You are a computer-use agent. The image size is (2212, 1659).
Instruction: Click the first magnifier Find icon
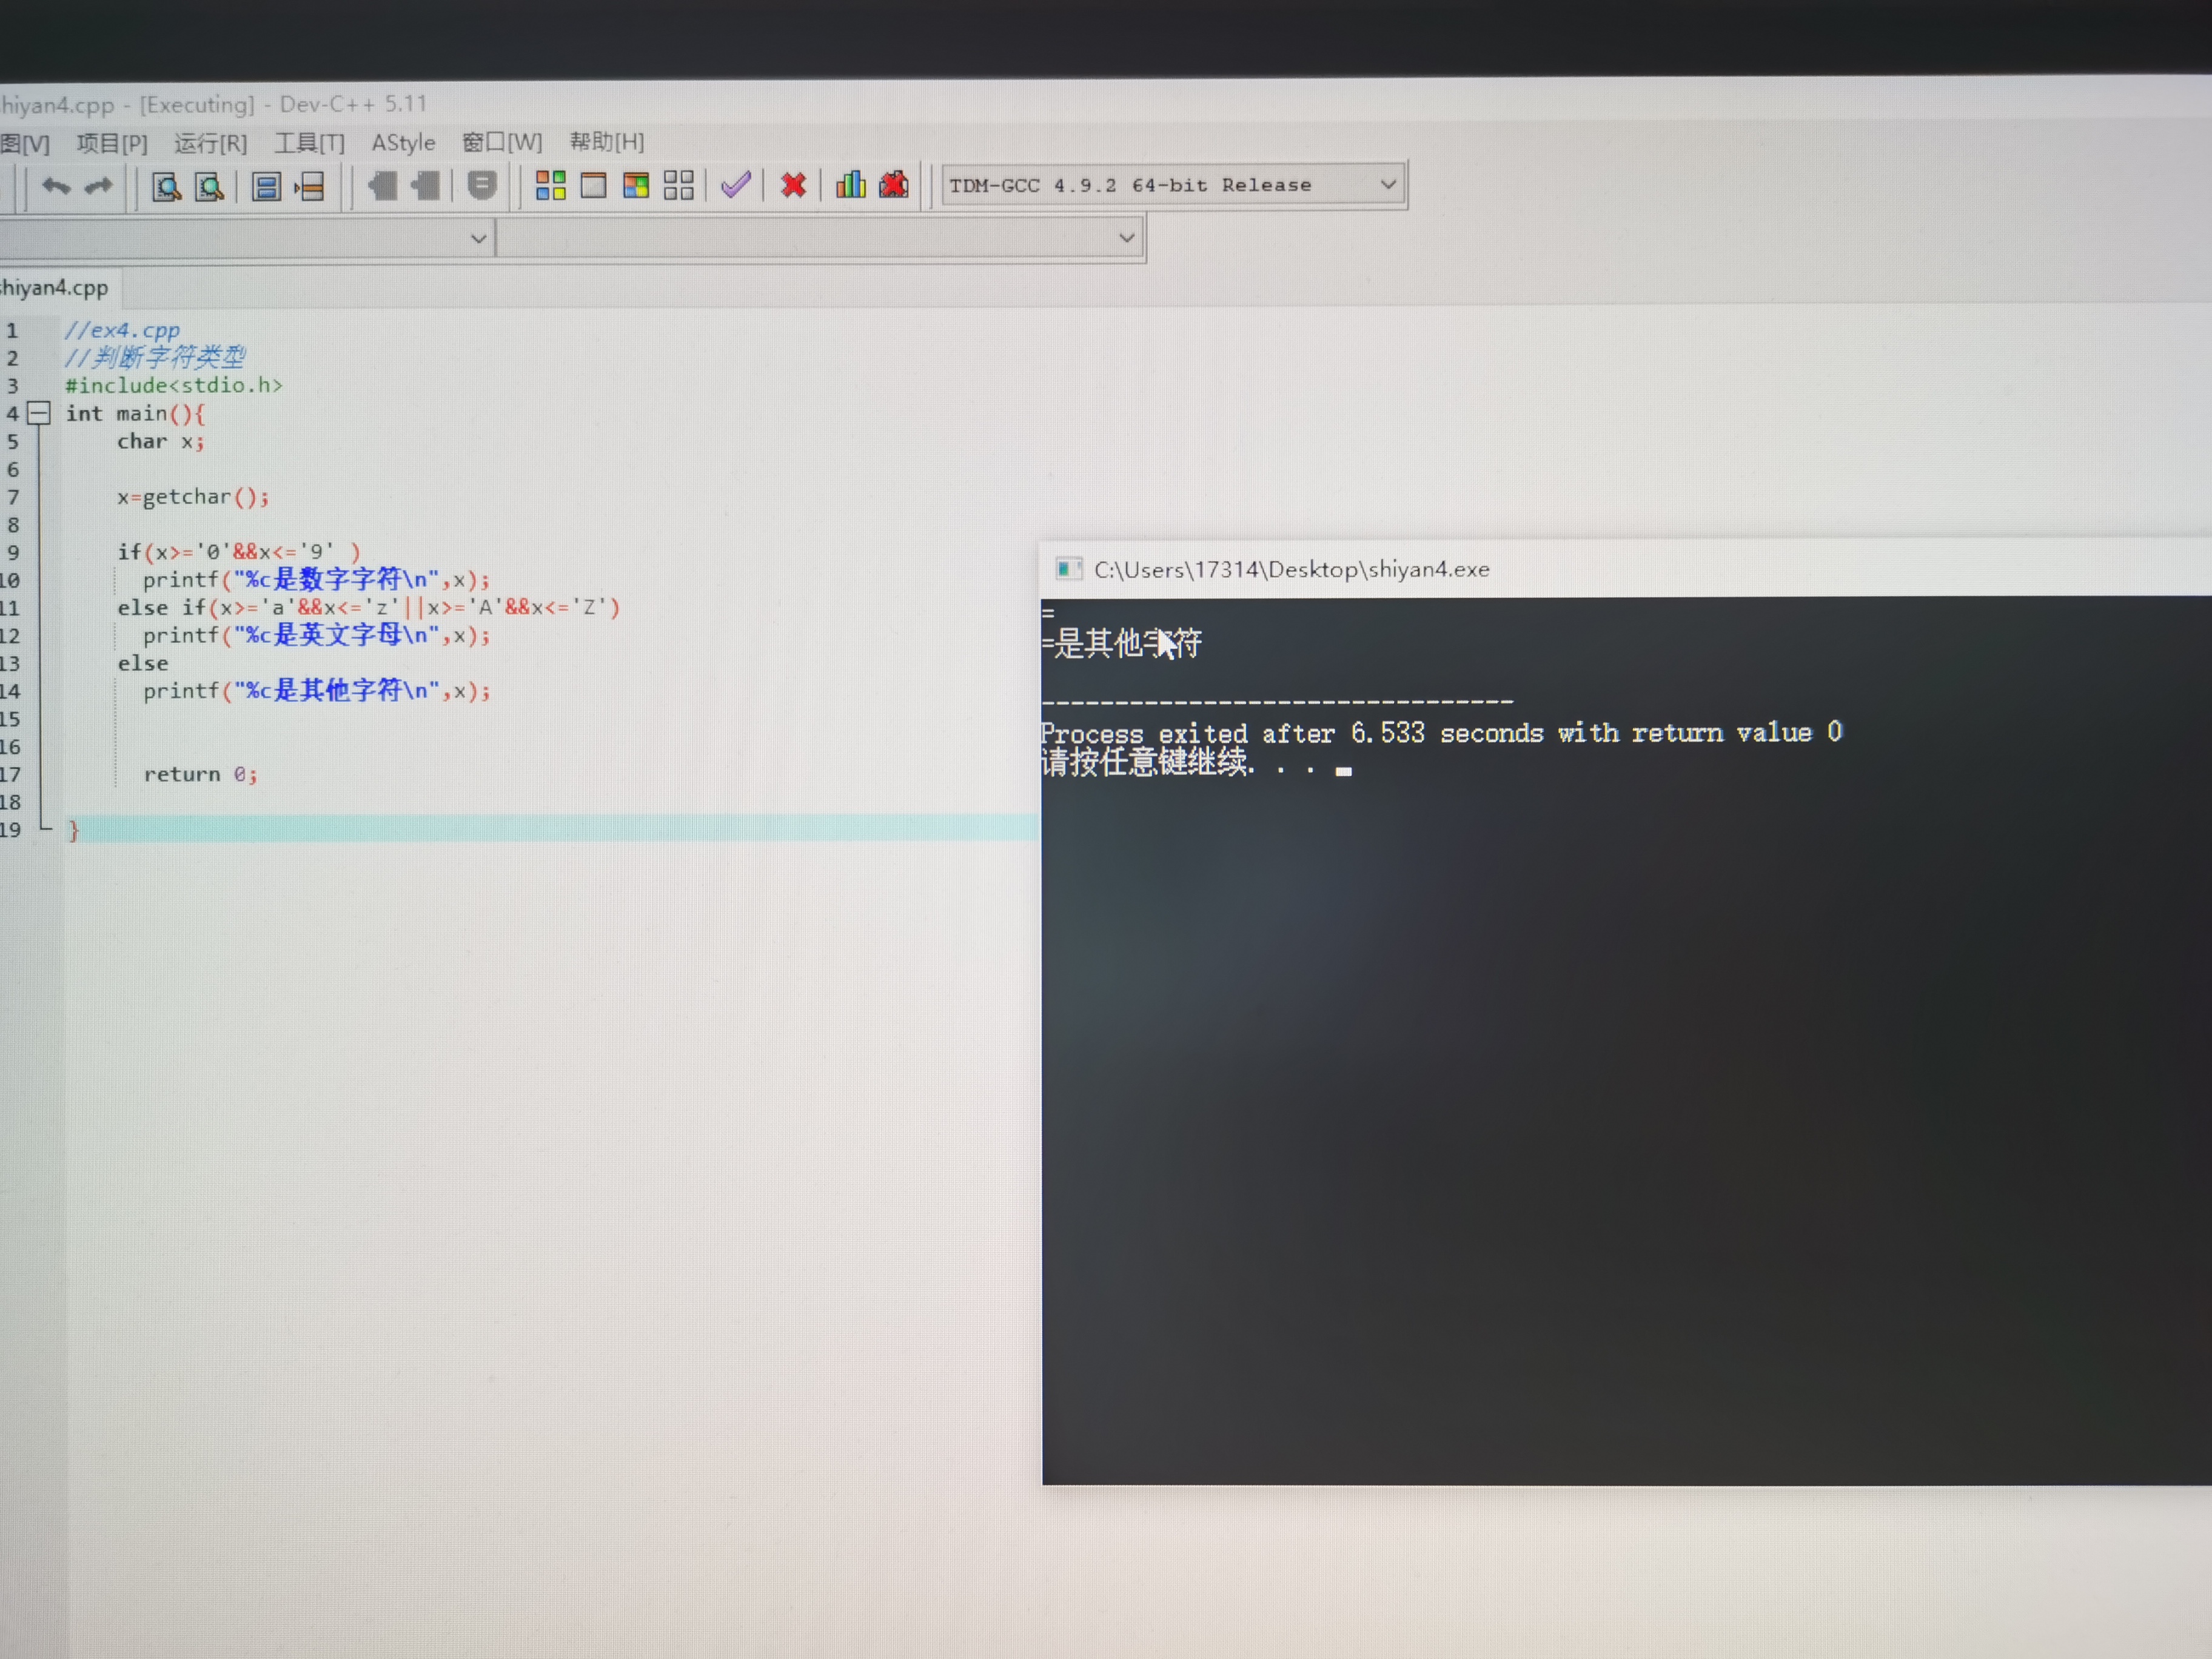[x=166, y=187]
